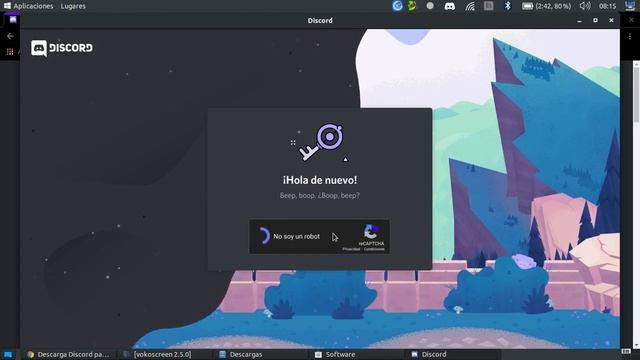Click the grey recording dot tray icon

pos(430,6)
